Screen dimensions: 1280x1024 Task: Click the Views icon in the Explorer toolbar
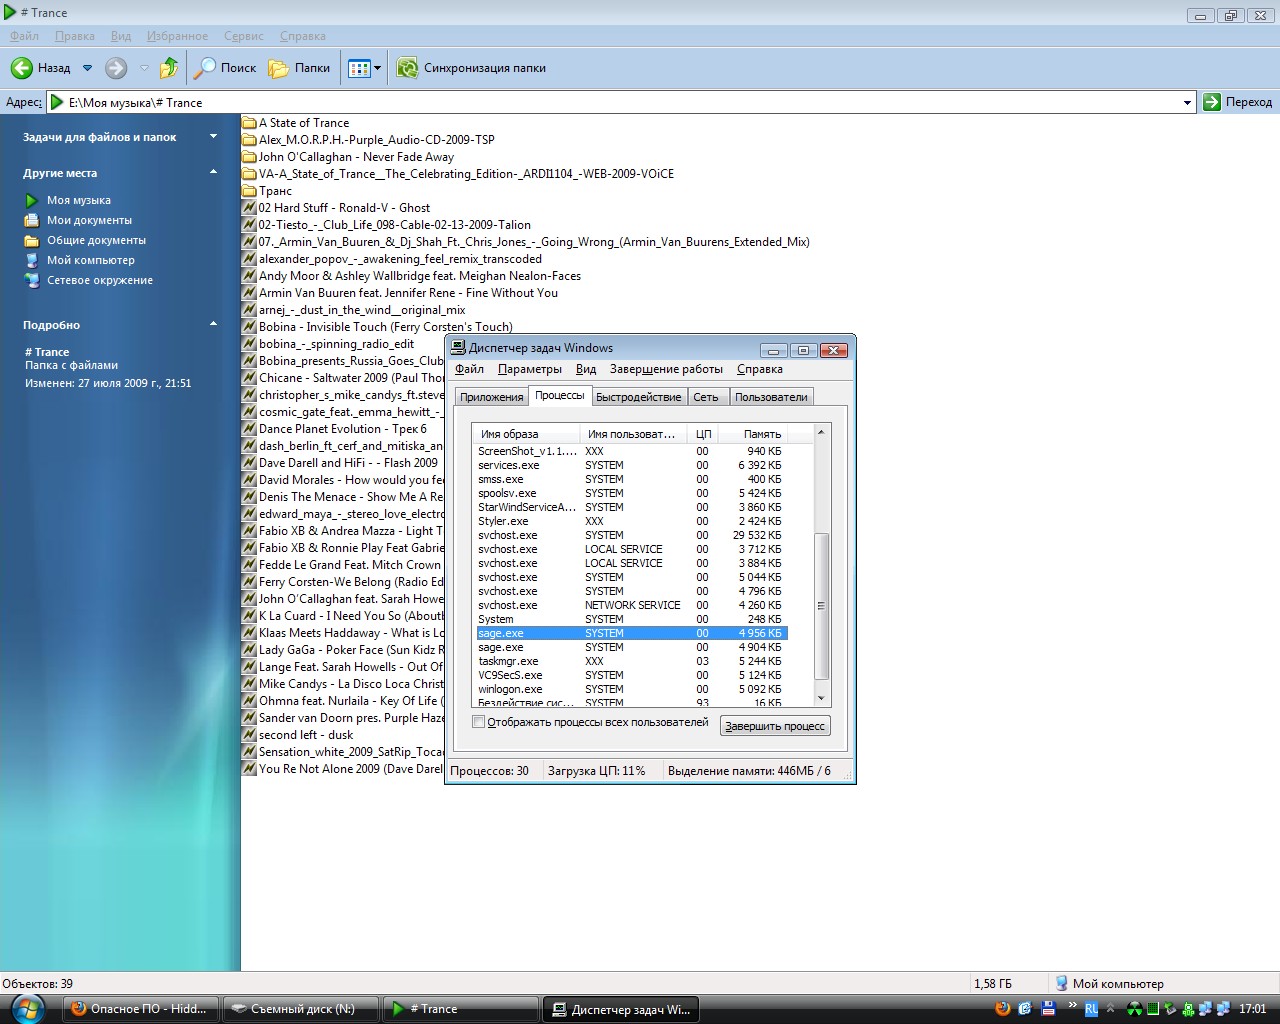point(359,68)
